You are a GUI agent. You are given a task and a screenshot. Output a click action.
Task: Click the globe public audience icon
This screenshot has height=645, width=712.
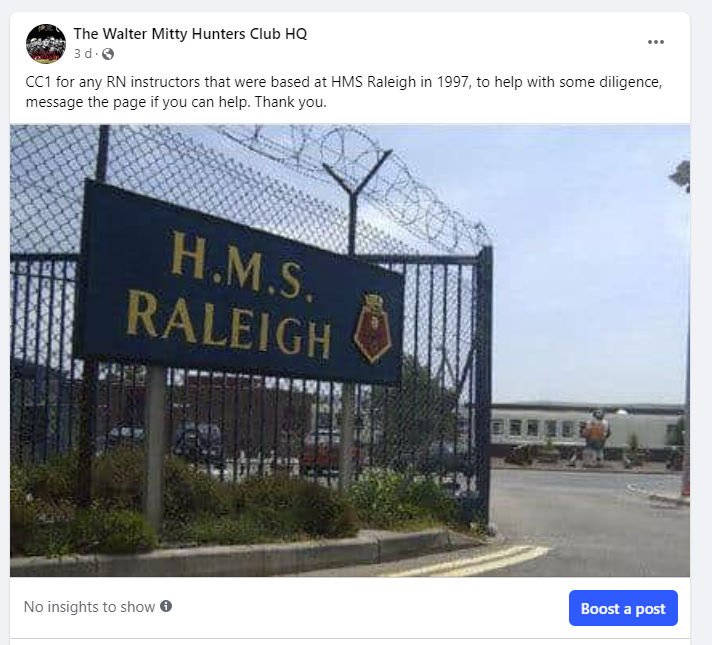108,54
